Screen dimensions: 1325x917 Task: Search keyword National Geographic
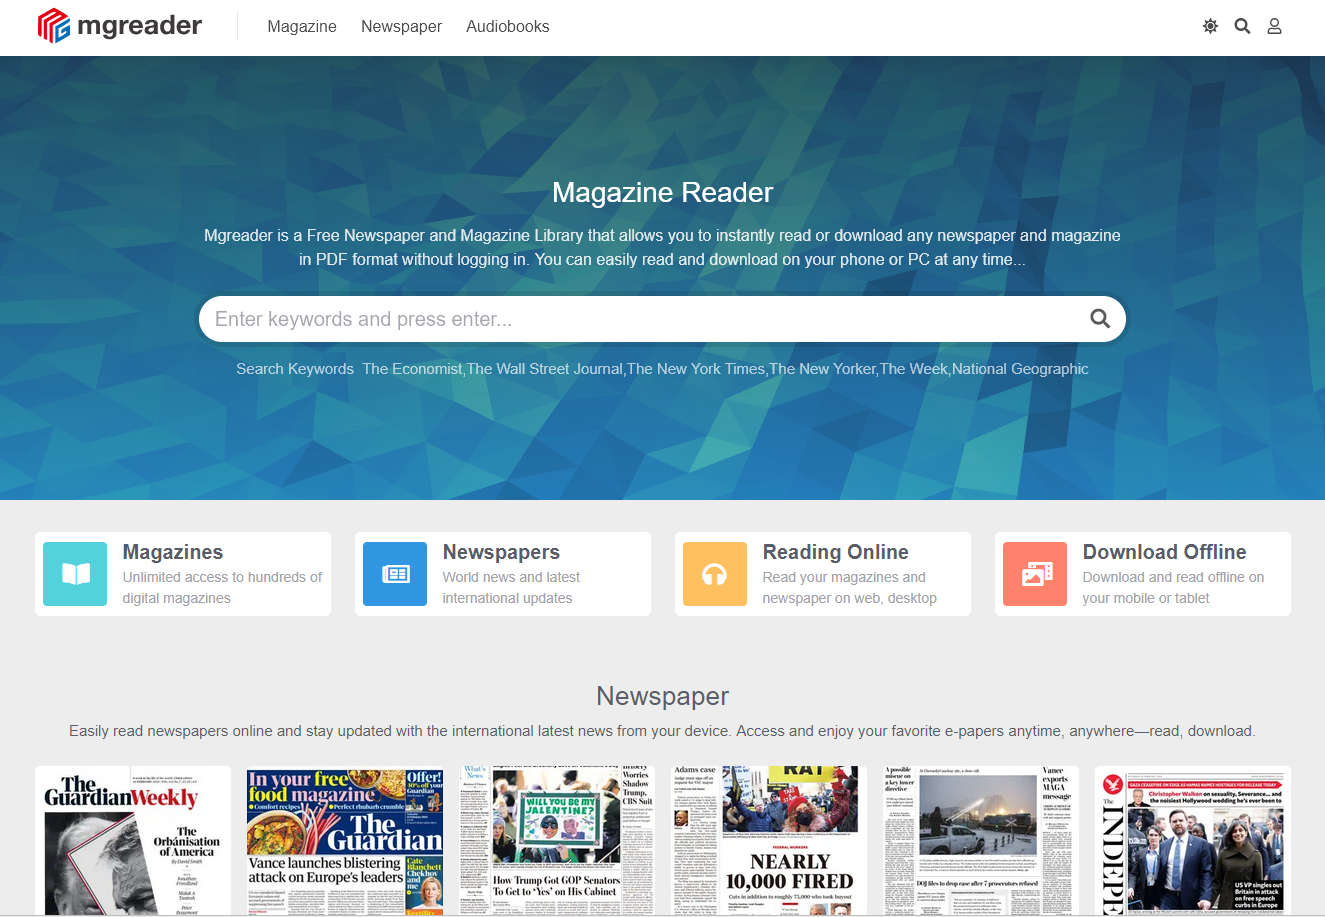point(1020,369)
